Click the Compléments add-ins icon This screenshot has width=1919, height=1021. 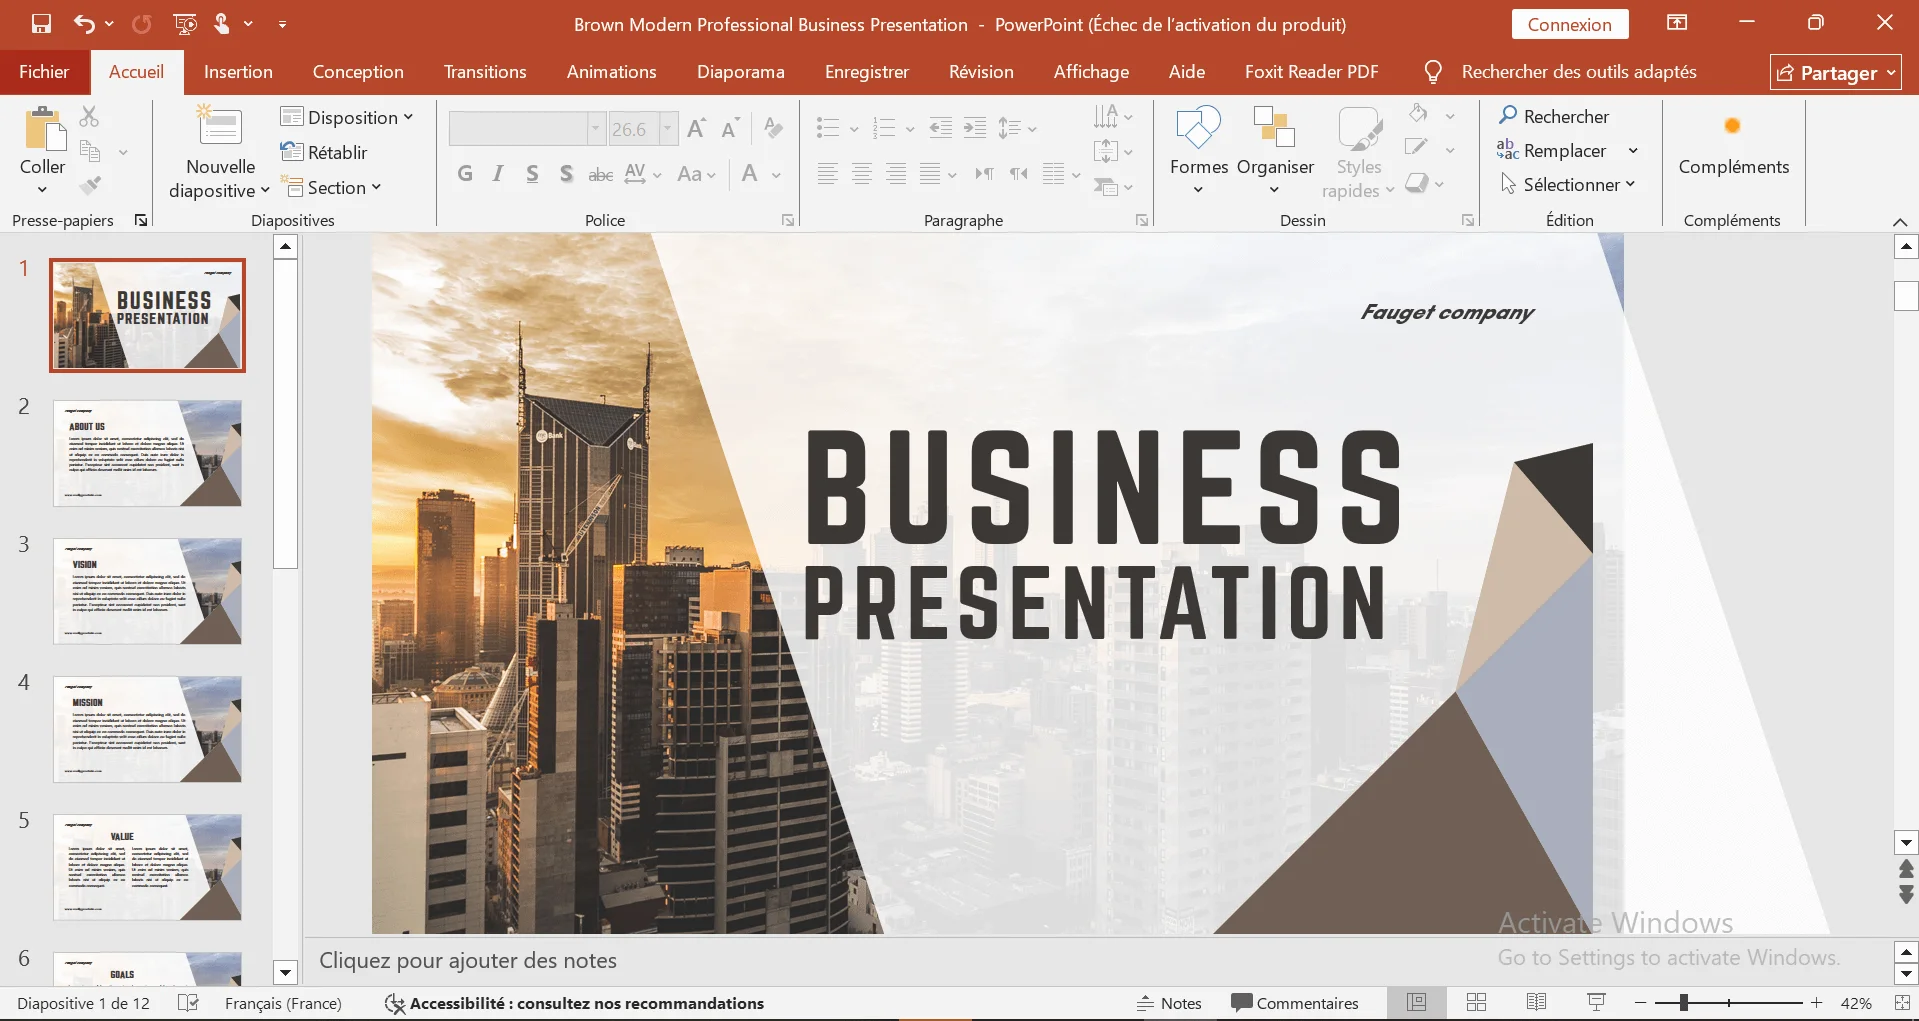click(x=1732, y=127)
